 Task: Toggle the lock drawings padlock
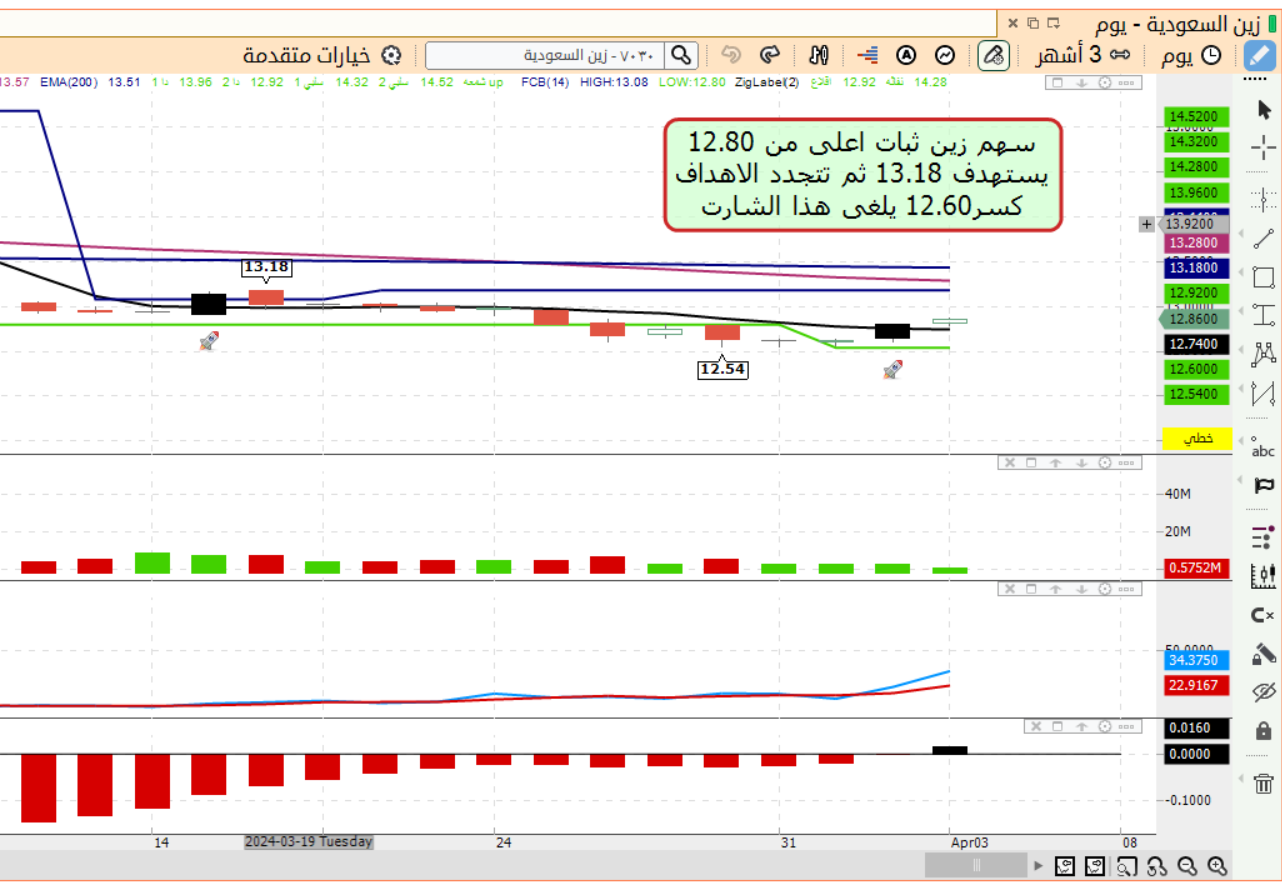click(x=1263, y=731)
